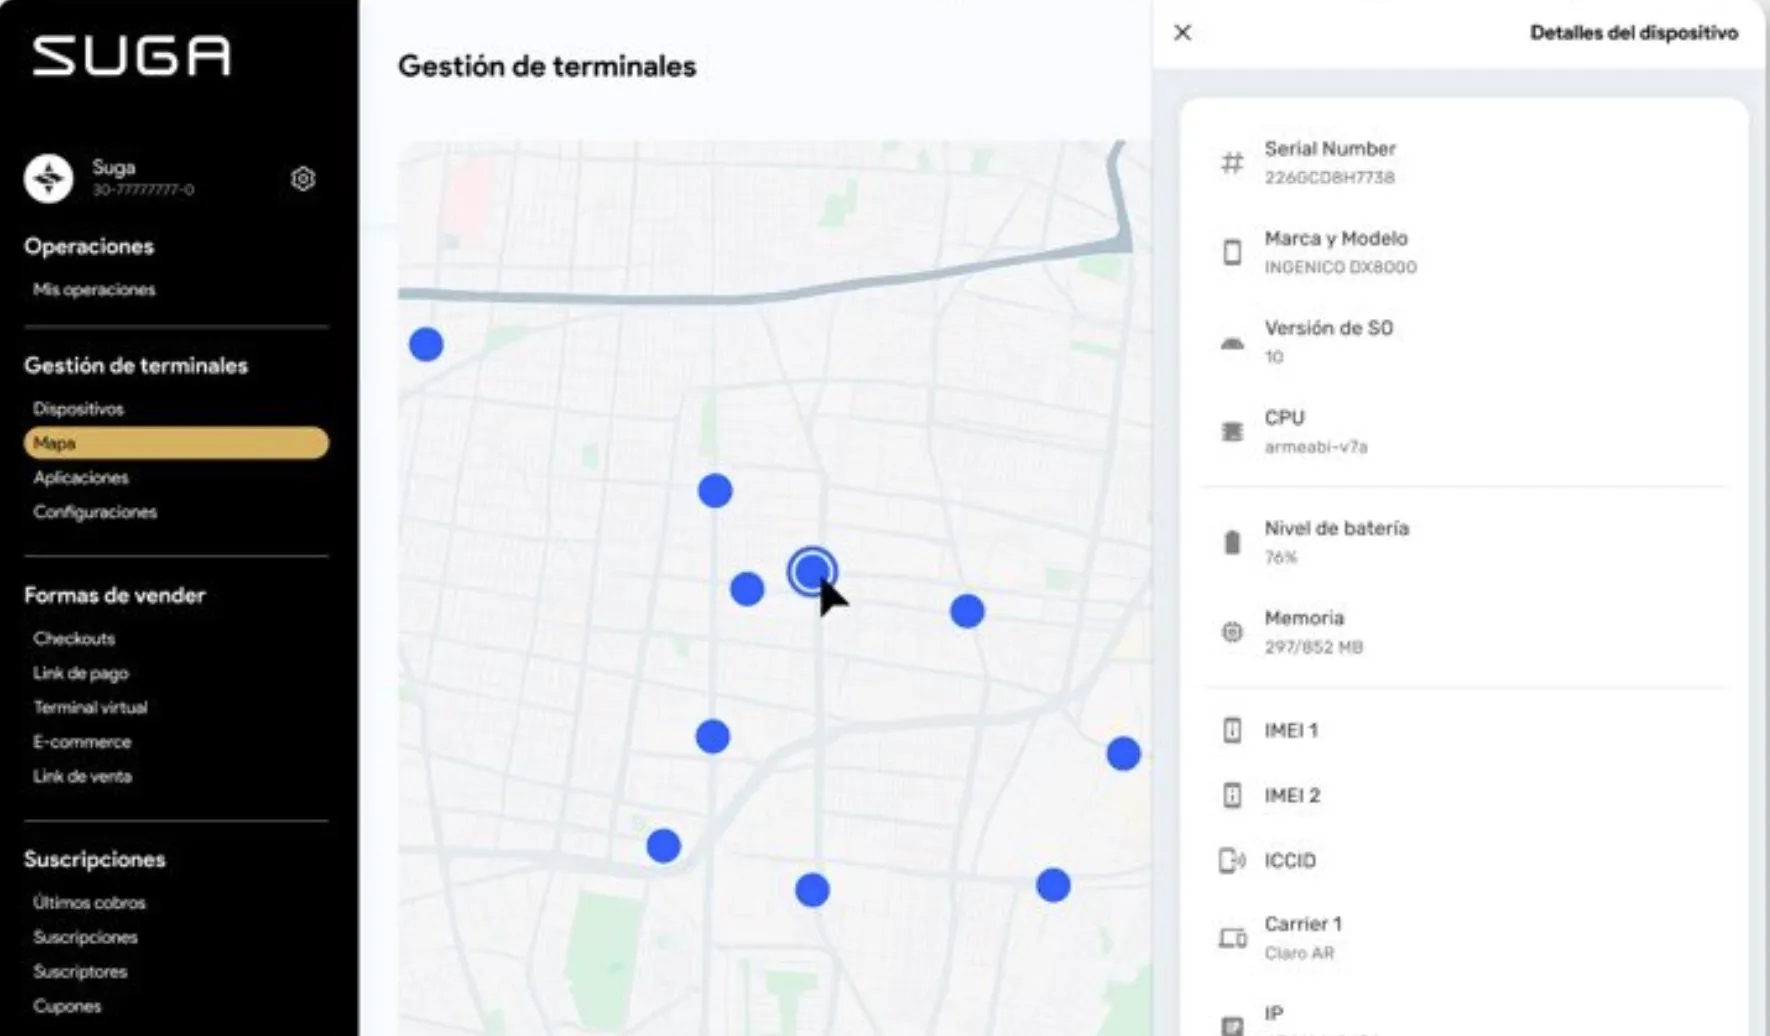Click the icon beside IMEI 1

click(1232, 730)
